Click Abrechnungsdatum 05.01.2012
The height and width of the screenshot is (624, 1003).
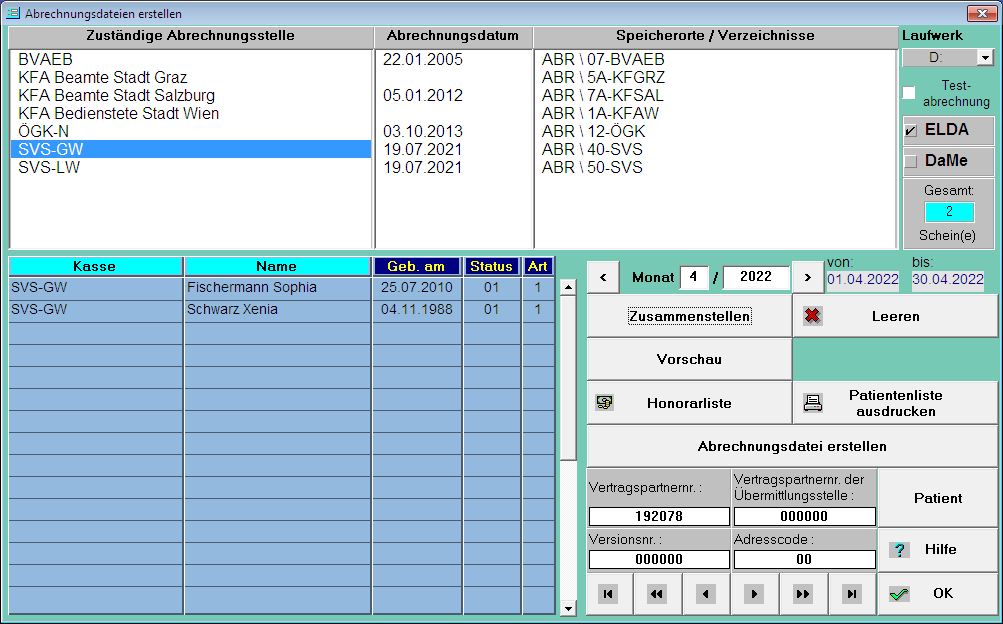pyautogui.click(x=423, y=95)
